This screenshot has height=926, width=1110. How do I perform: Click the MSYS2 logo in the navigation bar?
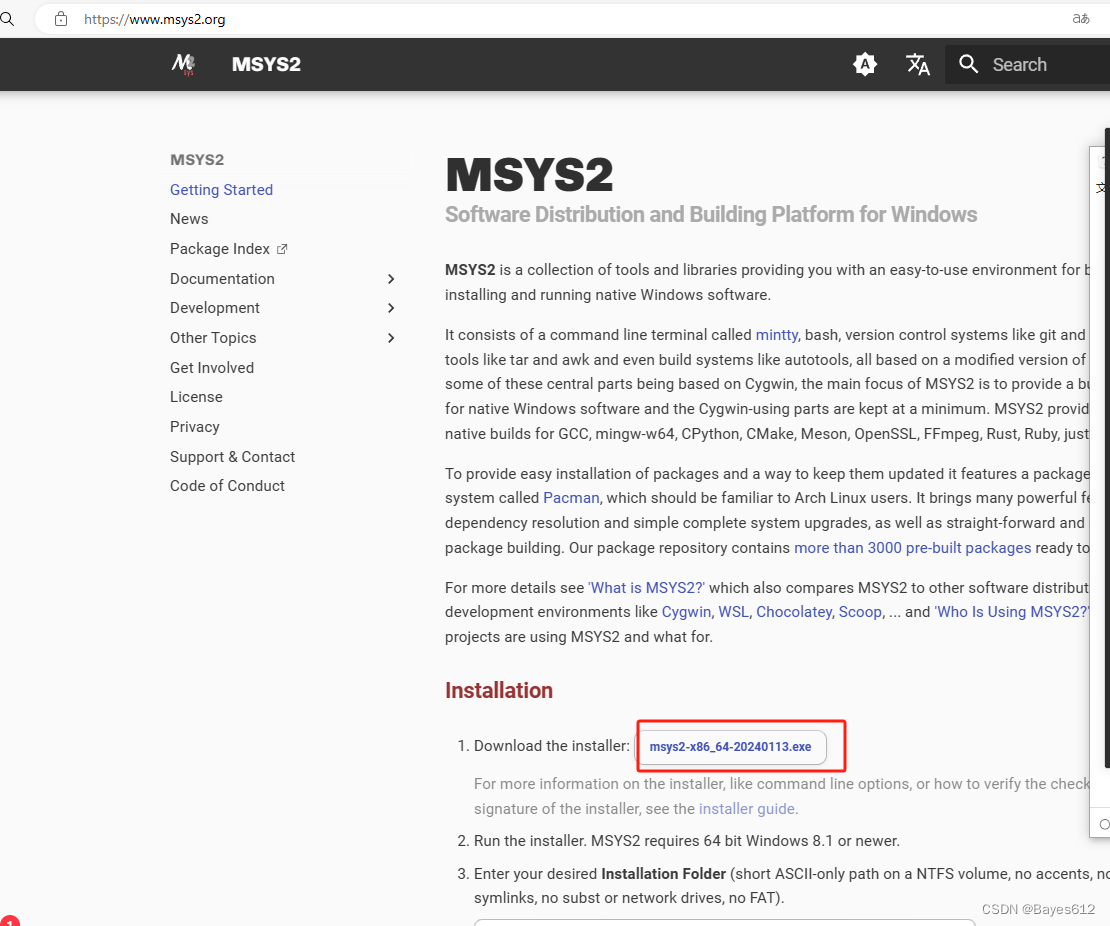point(184,64)
